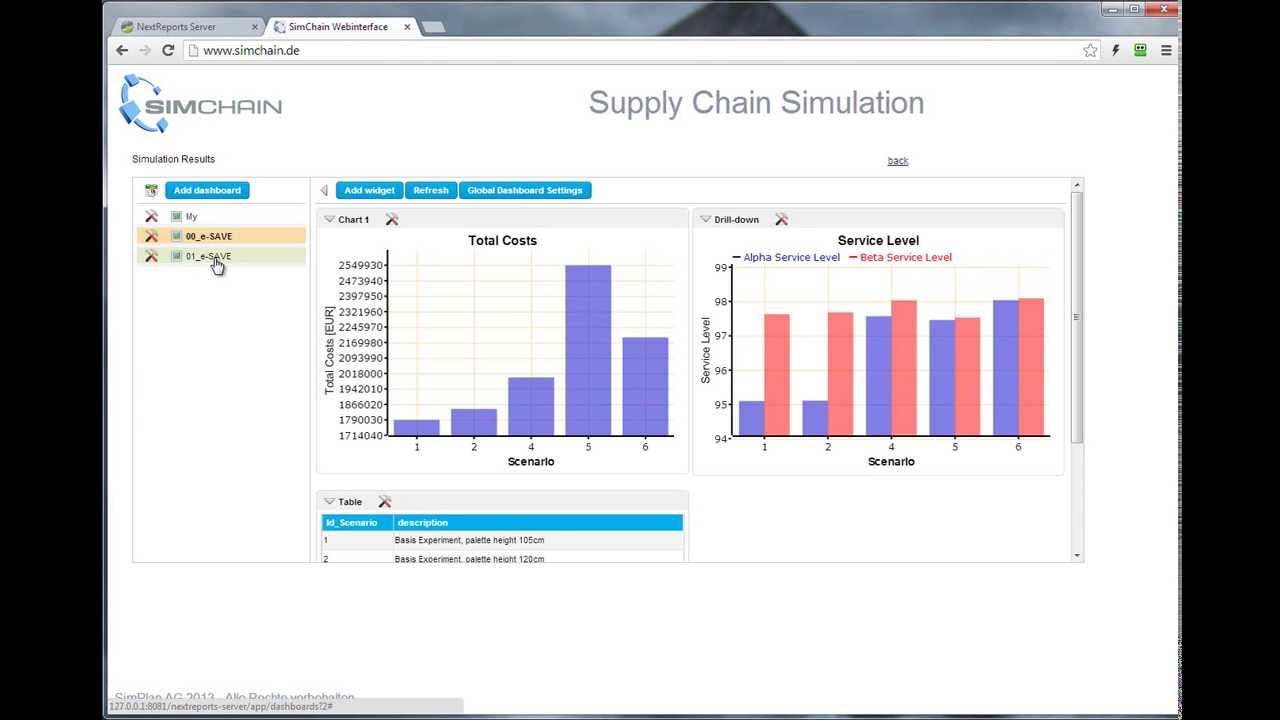The width and height of the screenshot is (1280, 720).
Task: Click the green icon of My dashboard
Action: coord(176,216)
